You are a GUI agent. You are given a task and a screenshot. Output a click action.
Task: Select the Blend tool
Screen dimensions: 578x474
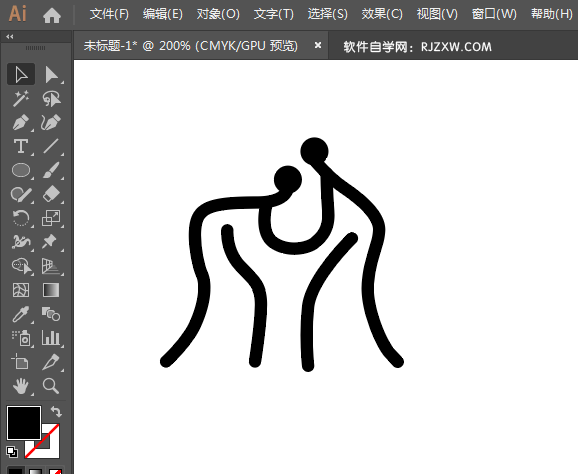(x=51, y=314)
